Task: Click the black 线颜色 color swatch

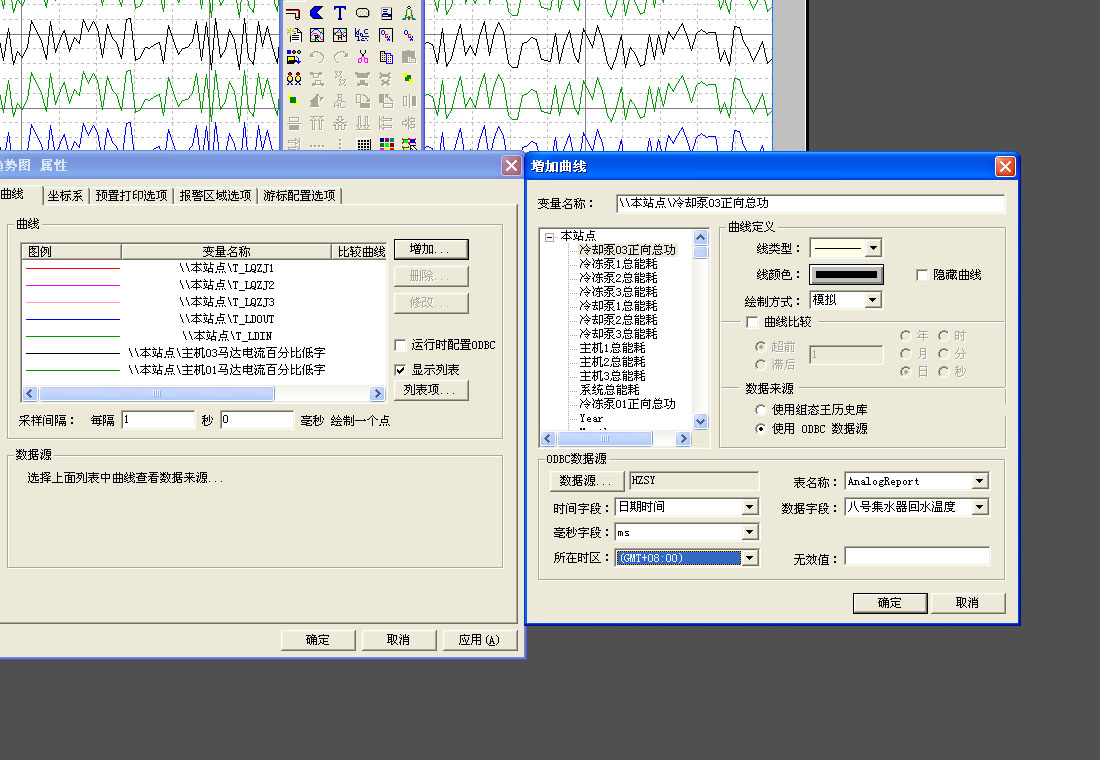Action: 846,274
